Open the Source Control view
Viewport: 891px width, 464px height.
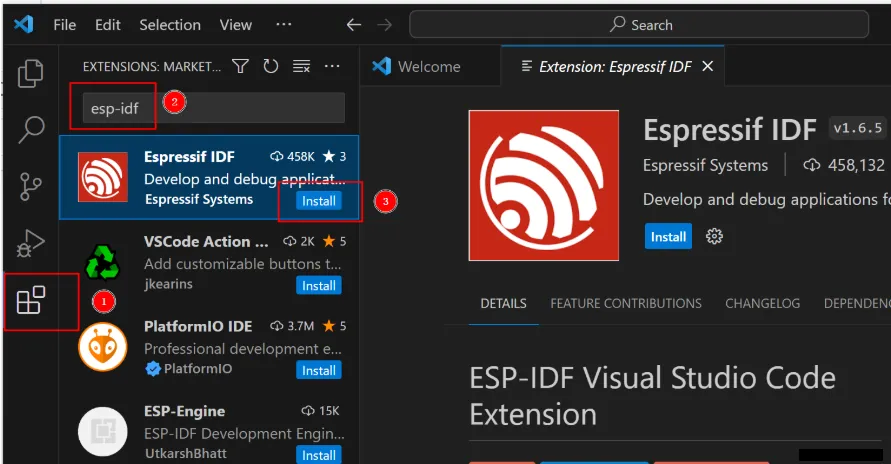pyautogui.click(x=32, y=185)
